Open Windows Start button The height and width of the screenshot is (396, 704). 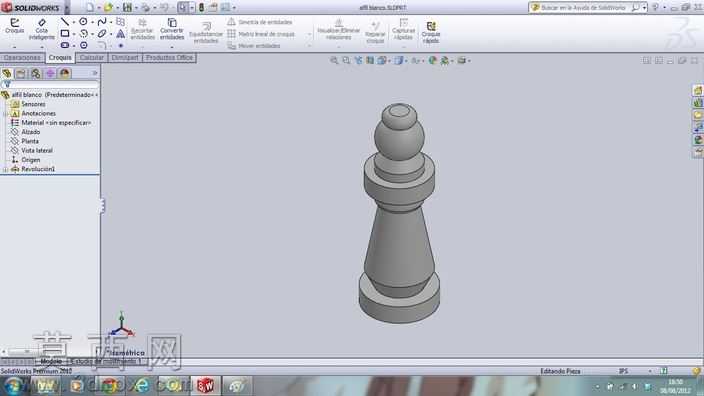13,386
